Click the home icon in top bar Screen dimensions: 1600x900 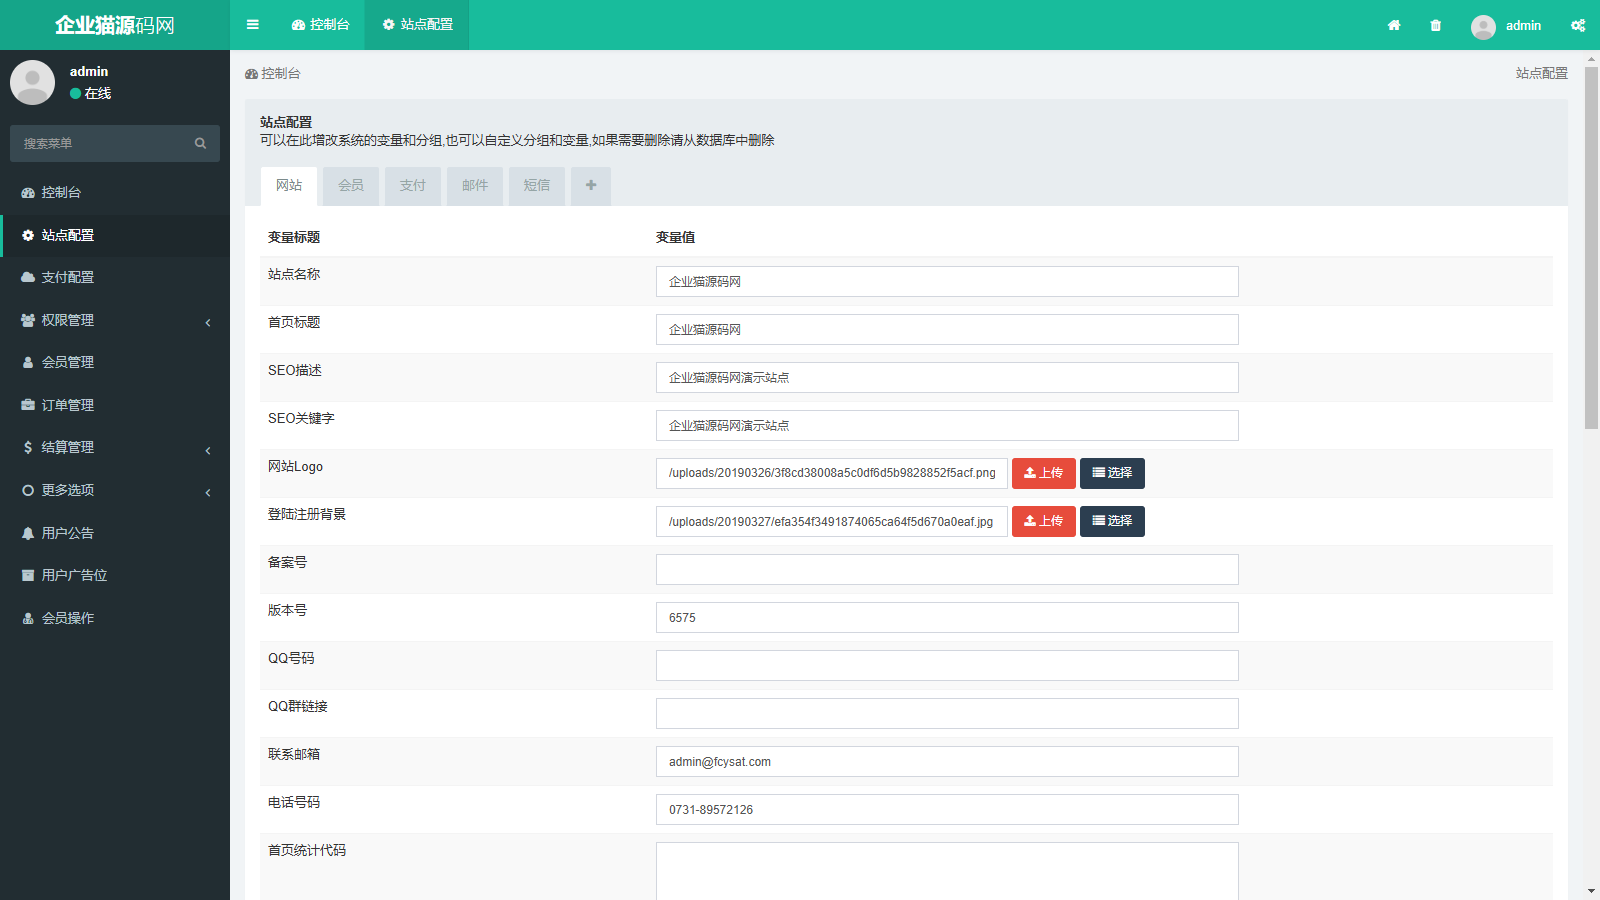(x=1394, y=25)
